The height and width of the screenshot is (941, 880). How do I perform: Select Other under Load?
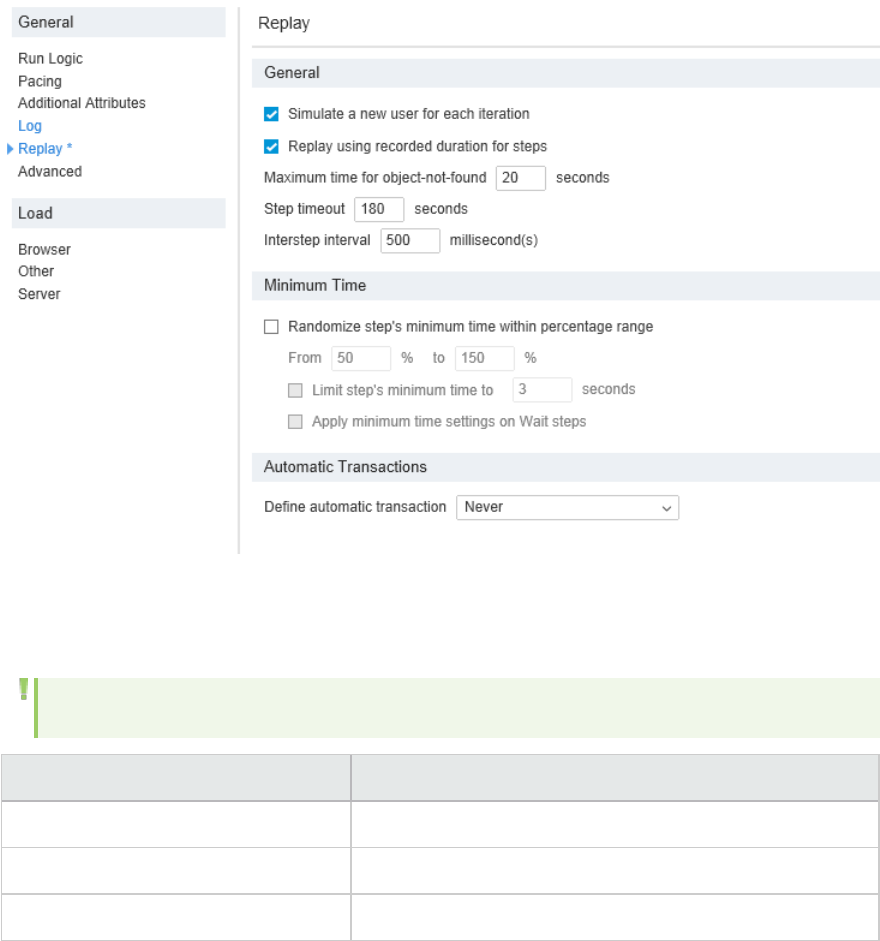tap(36, 271)
